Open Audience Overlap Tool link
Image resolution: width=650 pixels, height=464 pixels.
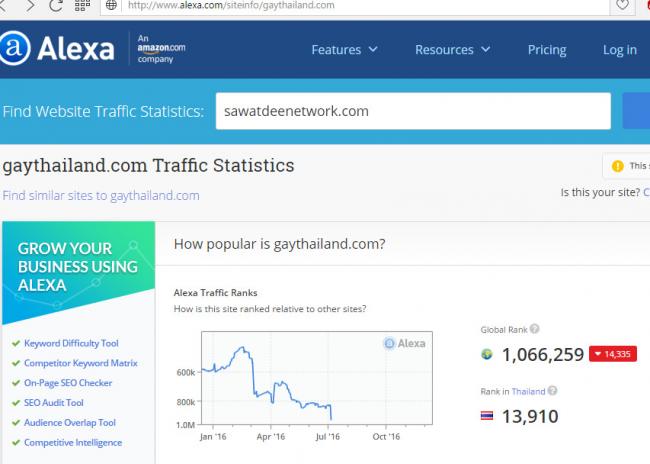pyautogui.click(x=70, y=423)
